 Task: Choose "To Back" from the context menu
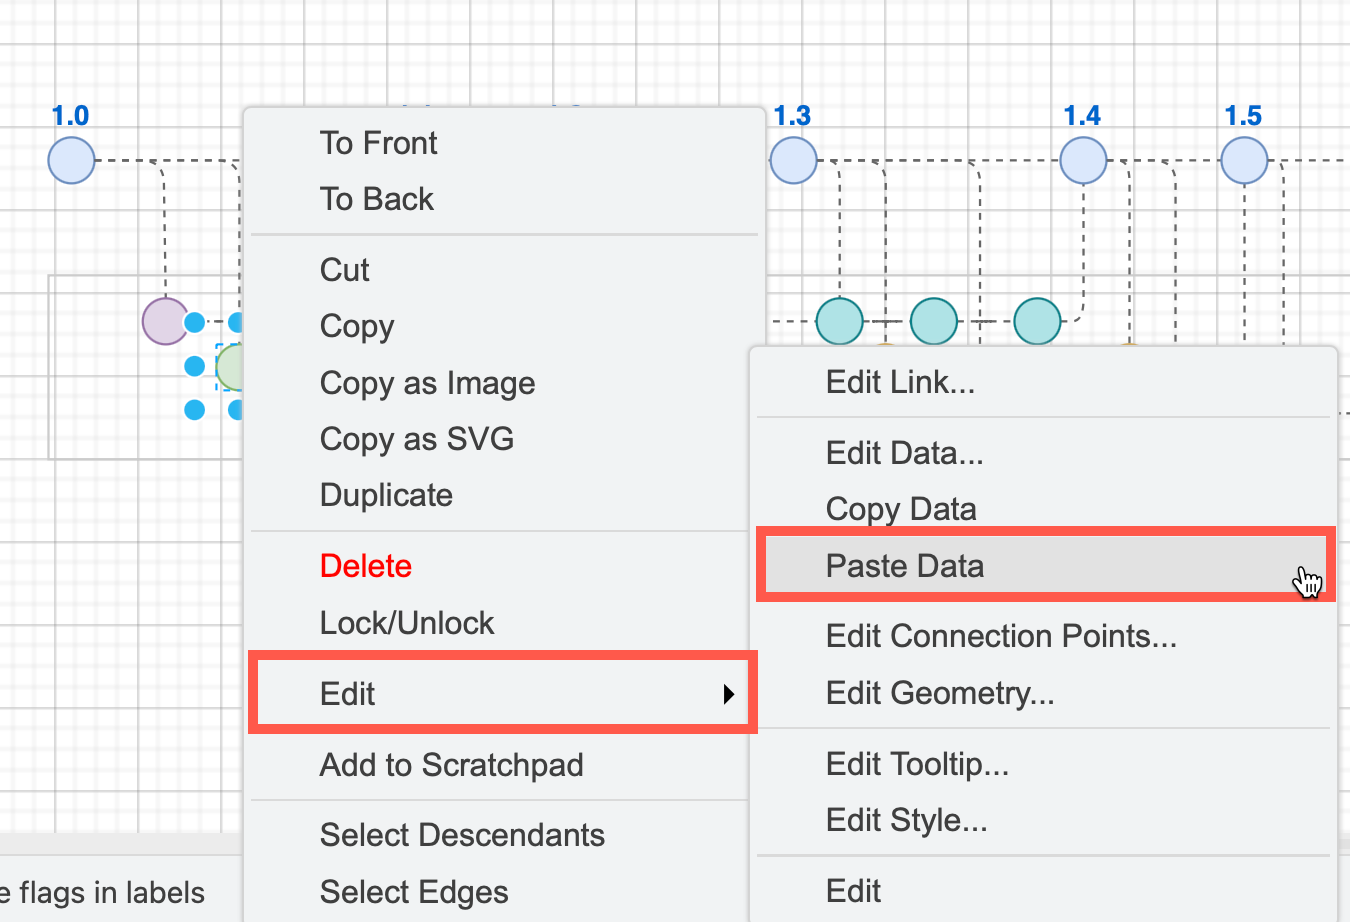click(376, 199)
